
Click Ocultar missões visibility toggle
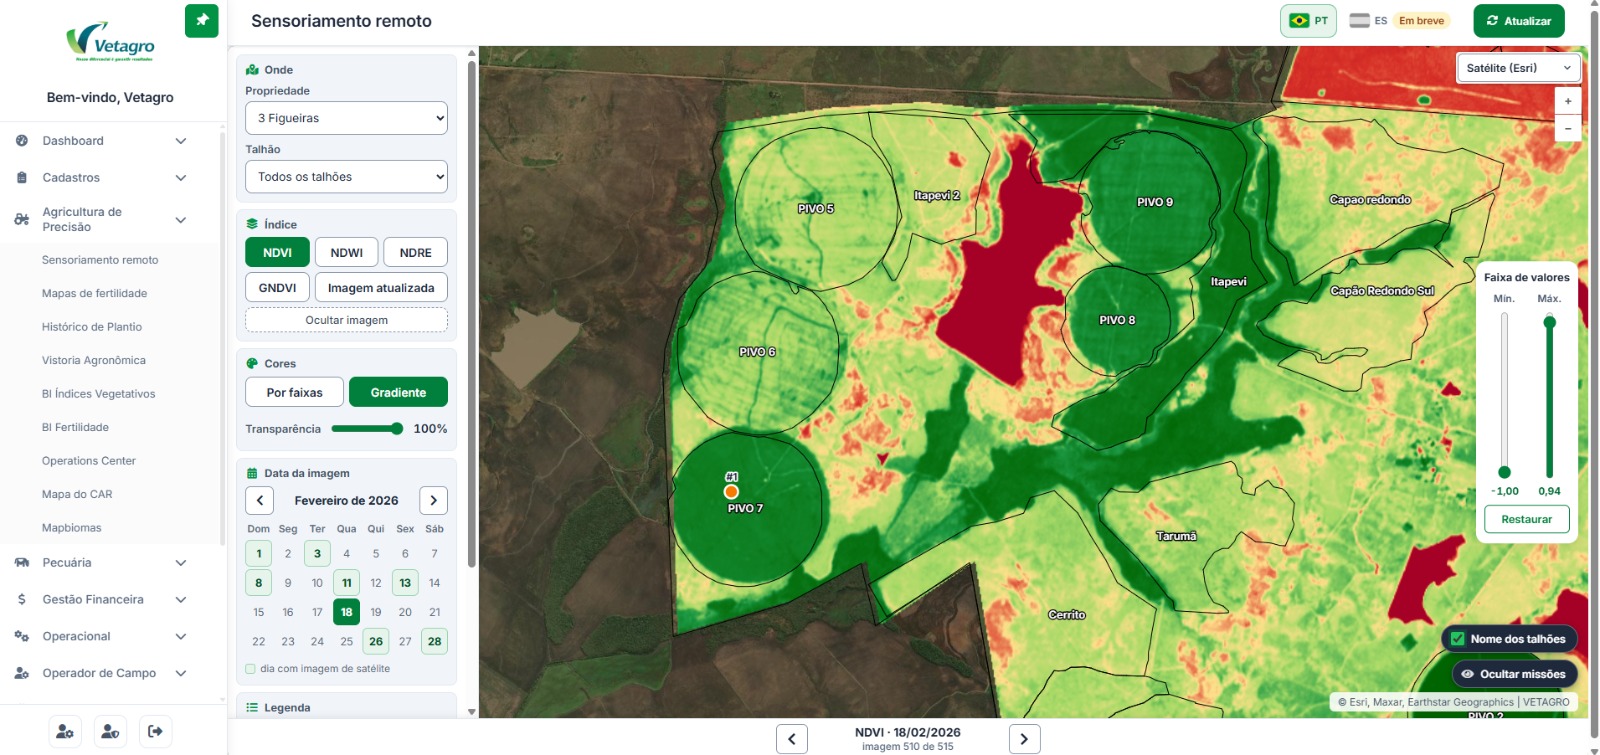[x=1514, y=674]
